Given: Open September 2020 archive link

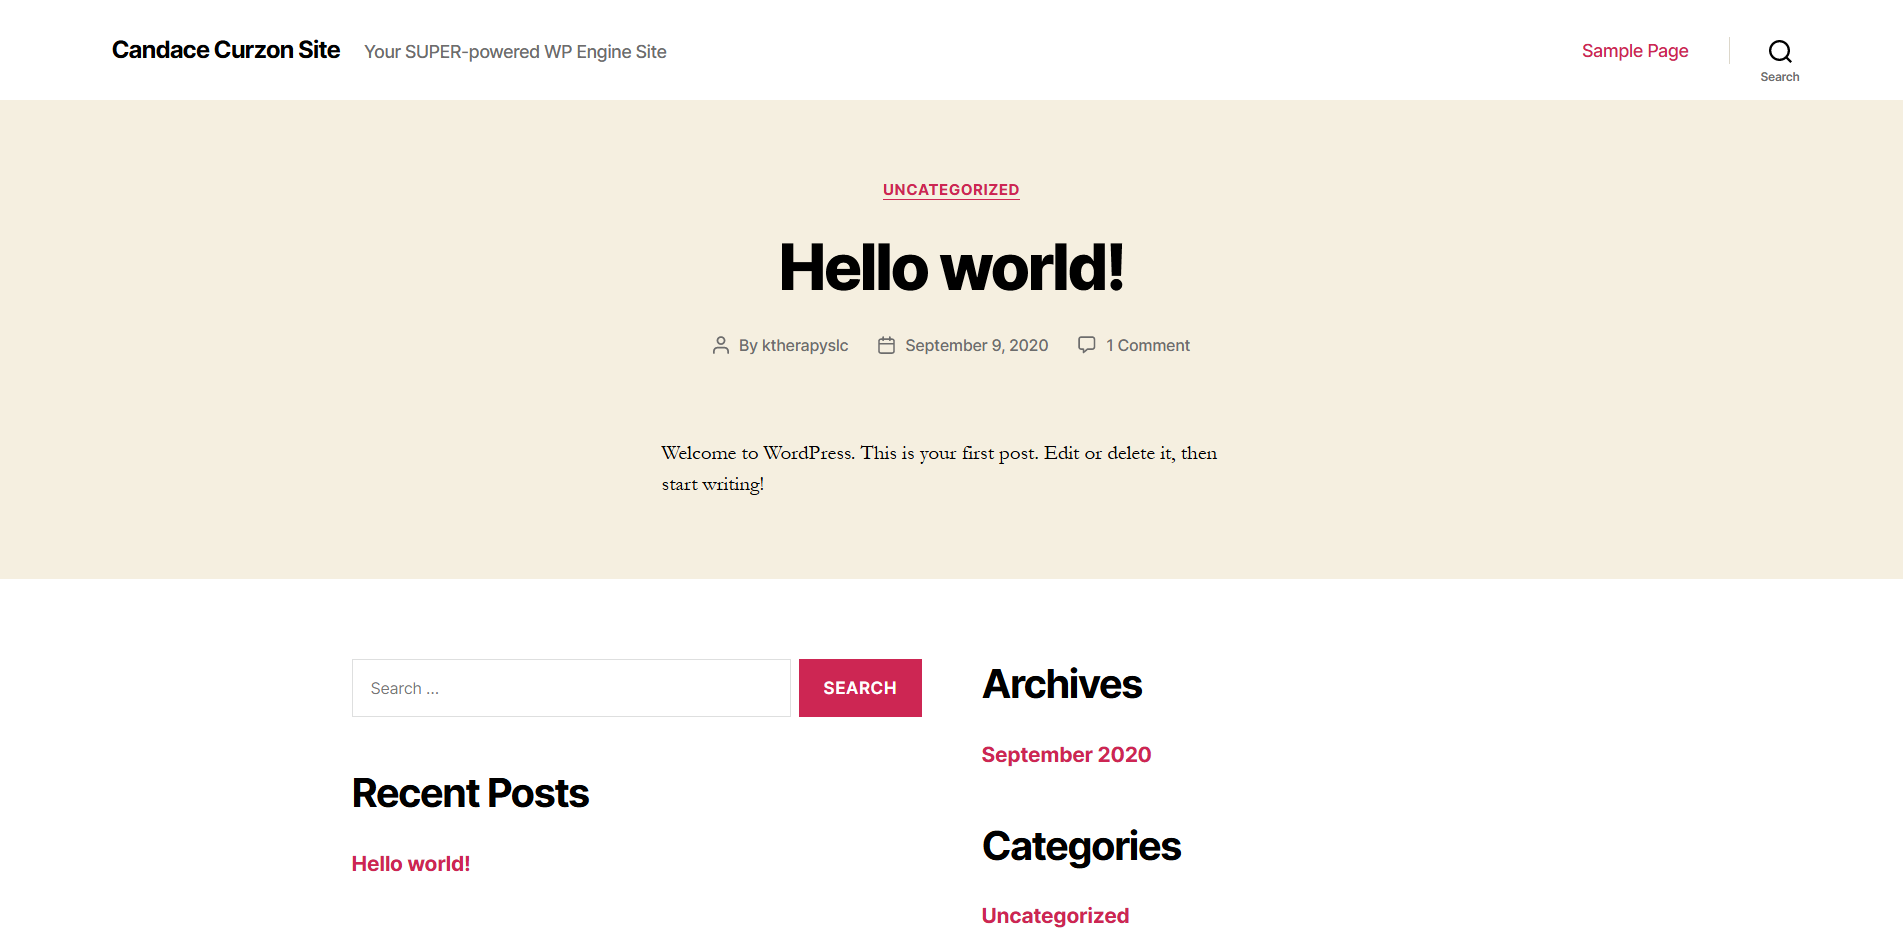Looking at the screenshot, I should tap(1066, 755).
